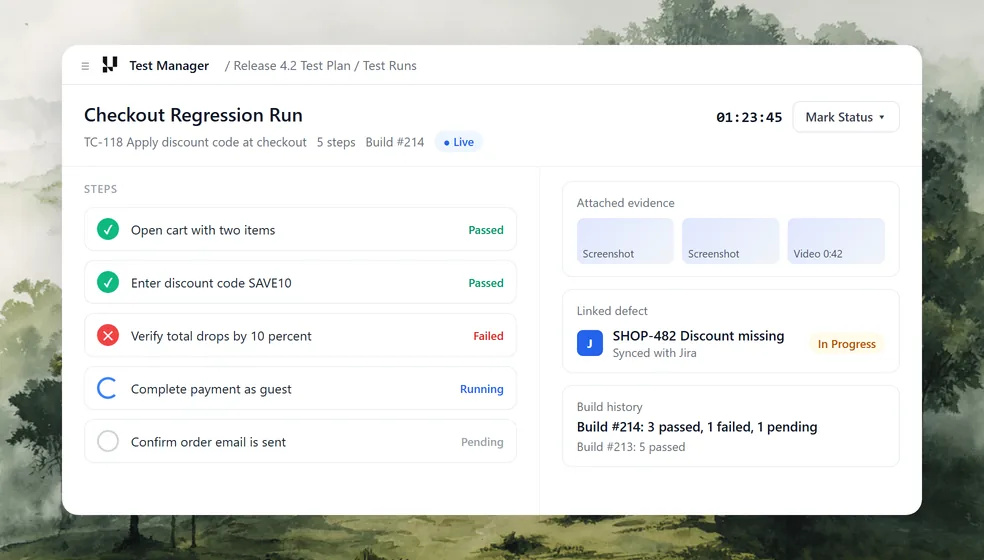The image size is (984, 560).
Task: Click the green check icon for Enter discount code step
Action: (108, 283)
